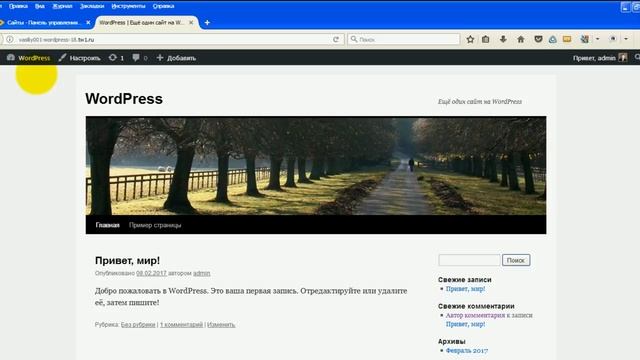The image size is (640, 360).
Task: Expand dropdown arrow beside the multicolor extension icon
Action: [598, 39]
